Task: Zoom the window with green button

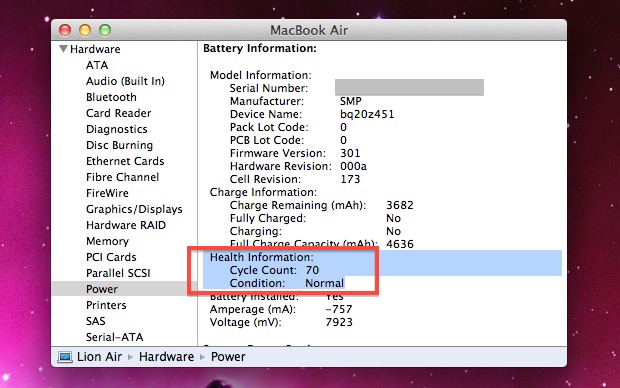Action: click(105, 30)
